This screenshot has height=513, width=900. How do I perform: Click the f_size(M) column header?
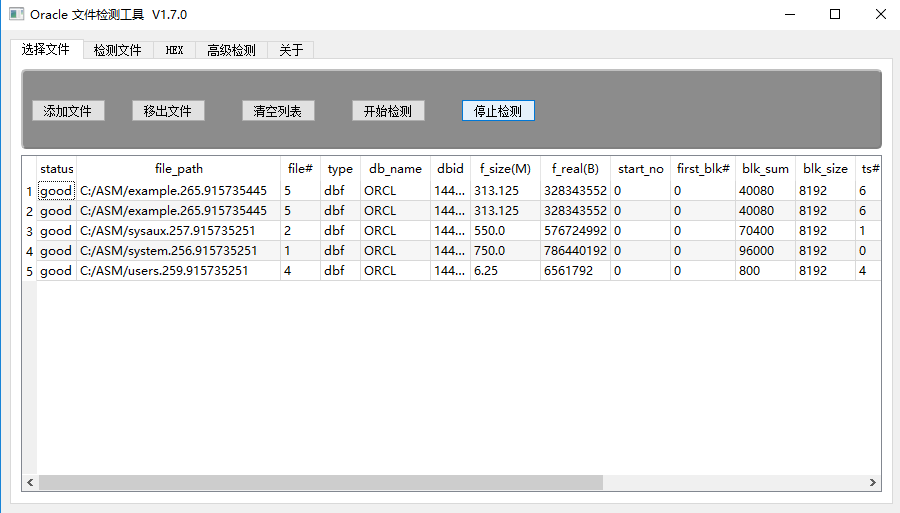coord(505,169)
